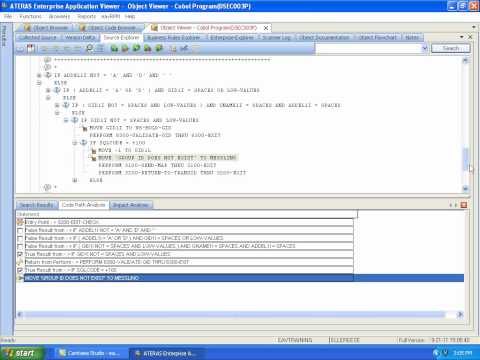
Task: Collapse the IF GIDII NOT = SPACES AND LOW-VALUES node
Action: tap(66, 120)
